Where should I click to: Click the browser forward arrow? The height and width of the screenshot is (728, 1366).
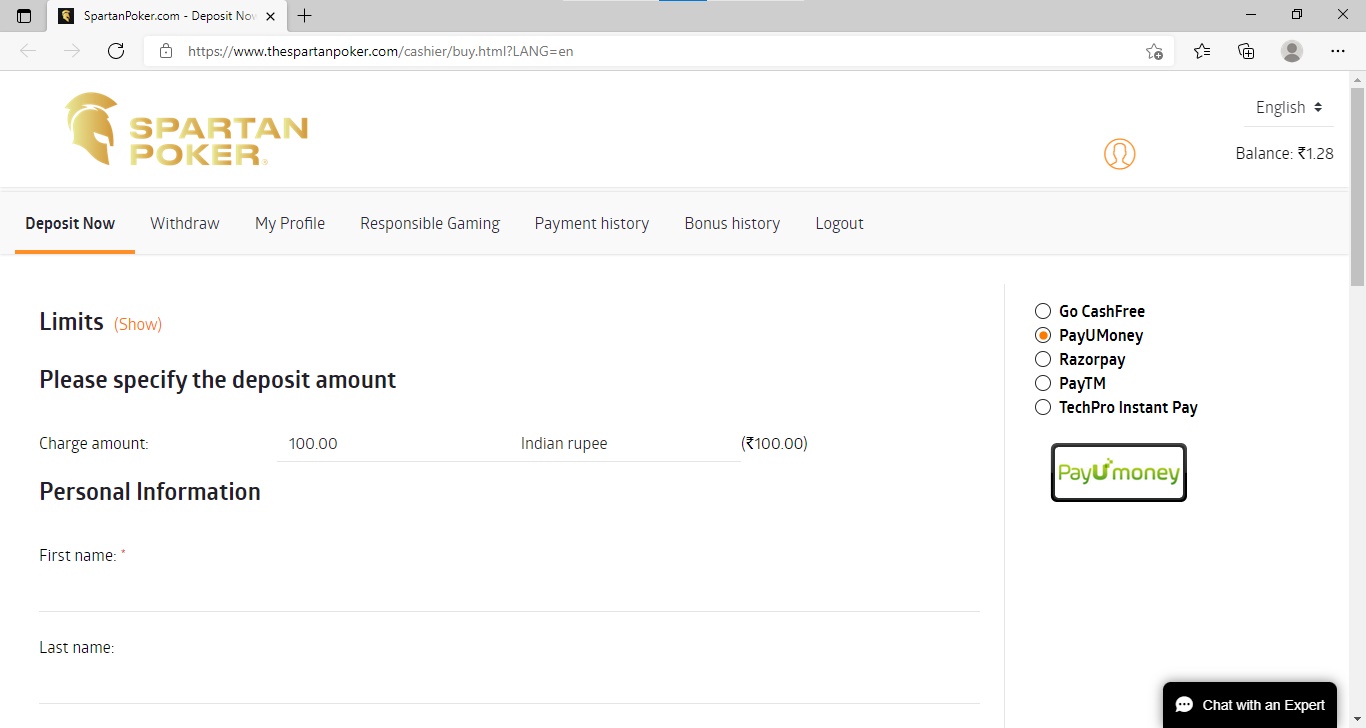72,51
